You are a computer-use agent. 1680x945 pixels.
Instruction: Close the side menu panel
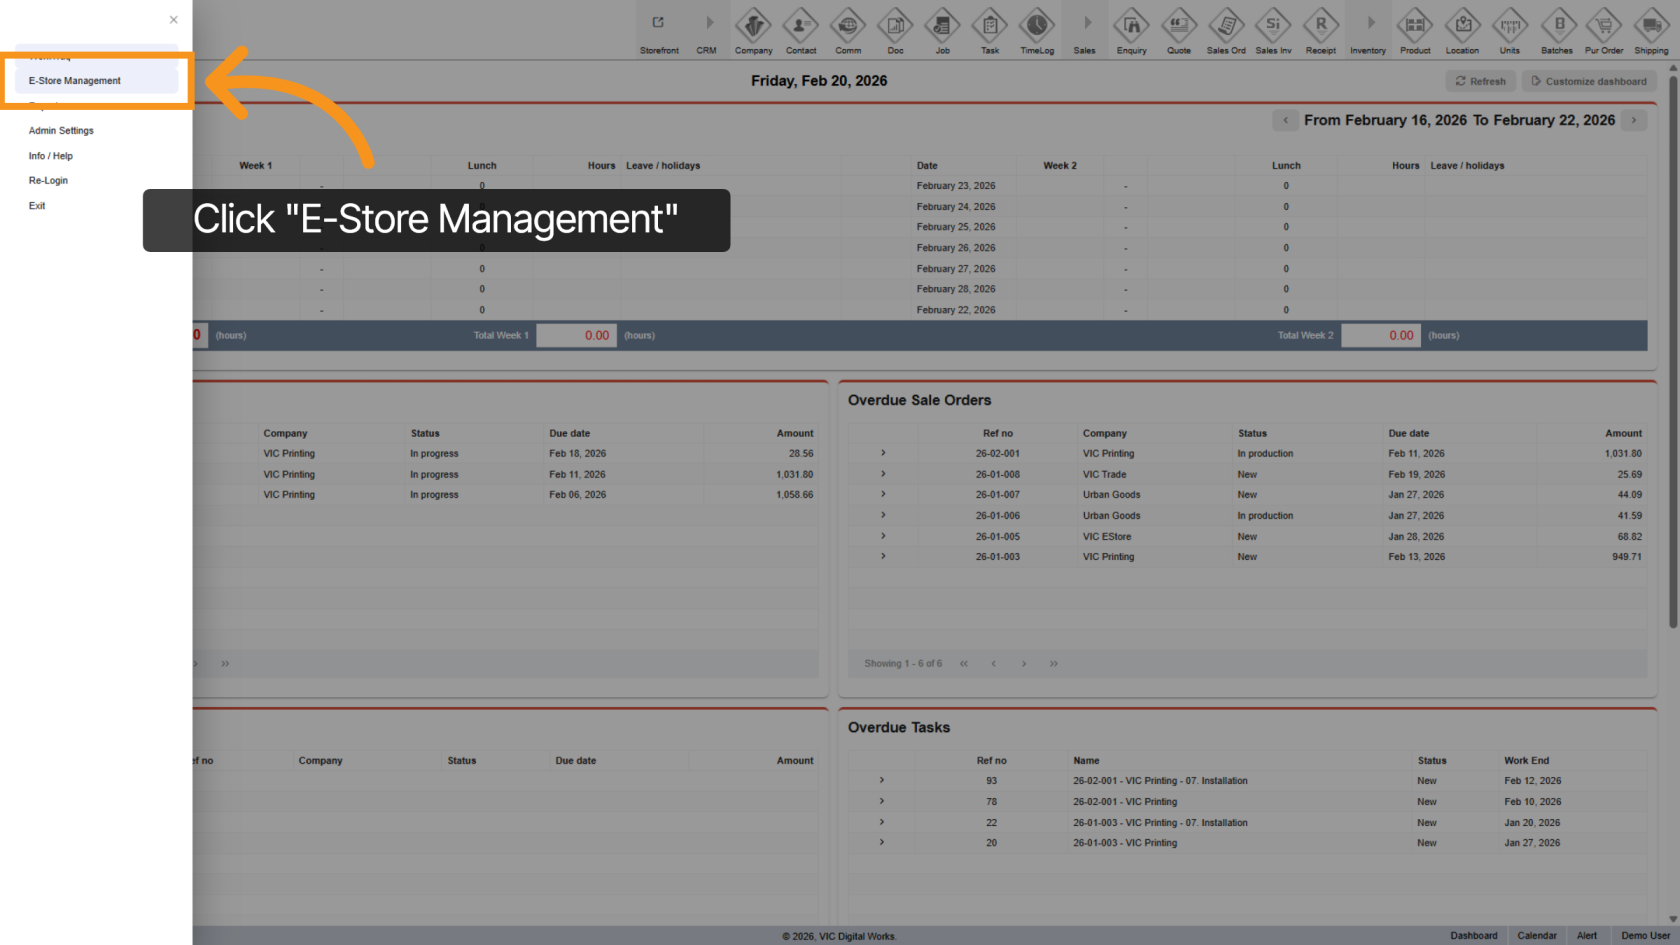coord(173,20)
